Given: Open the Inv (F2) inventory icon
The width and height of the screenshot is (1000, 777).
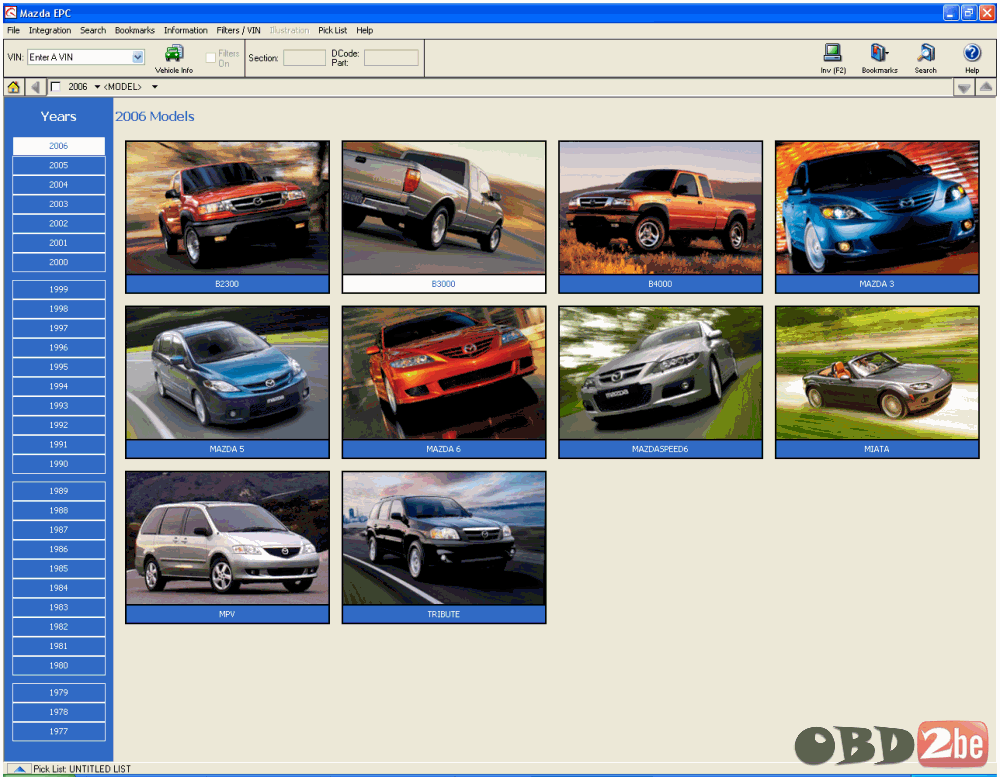Looking at the screenshot, I should tap(833, 59).
